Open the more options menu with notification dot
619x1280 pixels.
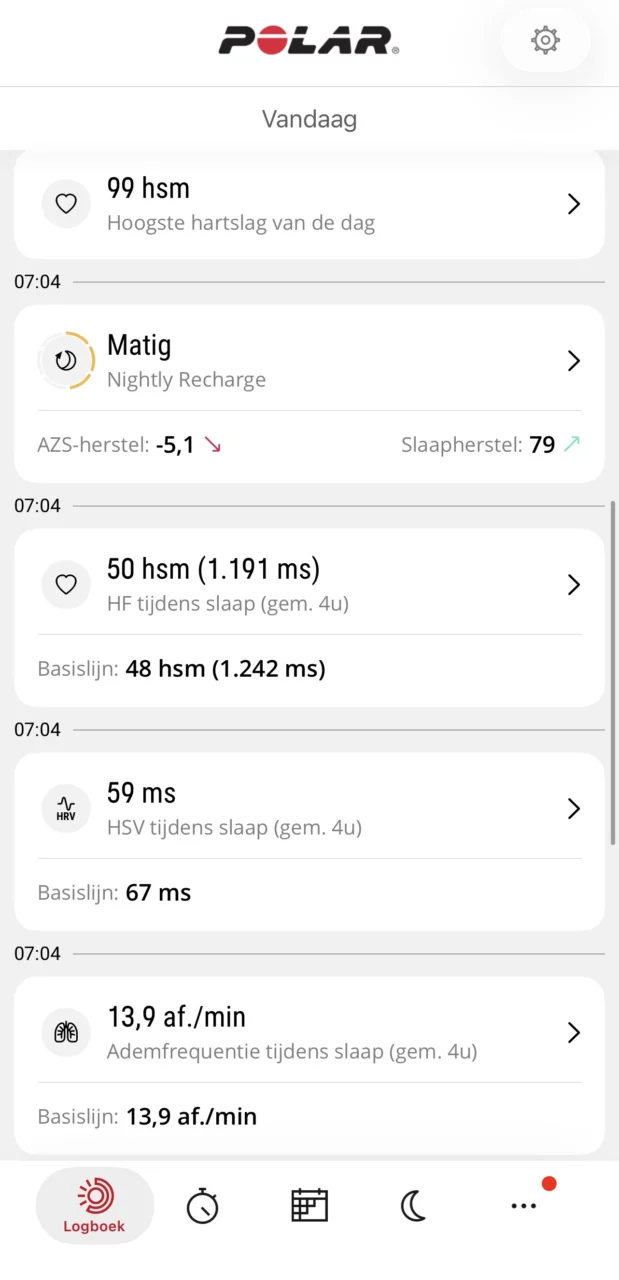pos(524,1205)
